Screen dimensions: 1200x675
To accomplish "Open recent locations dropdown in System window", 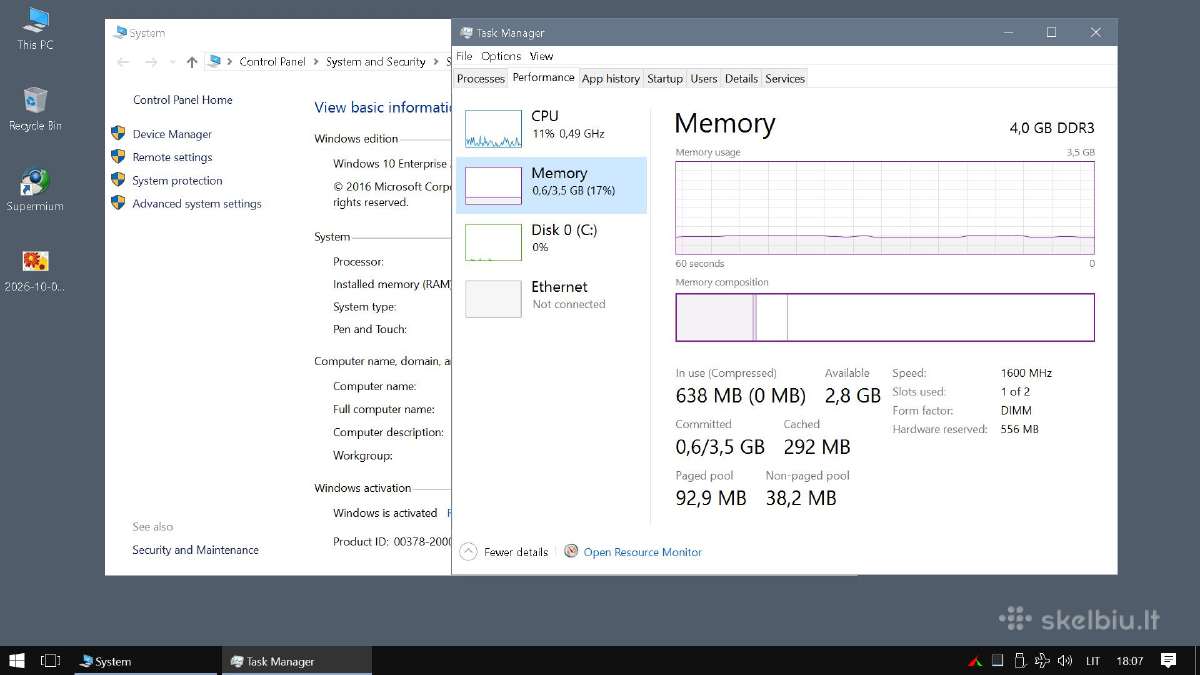I will click(171, 62).
